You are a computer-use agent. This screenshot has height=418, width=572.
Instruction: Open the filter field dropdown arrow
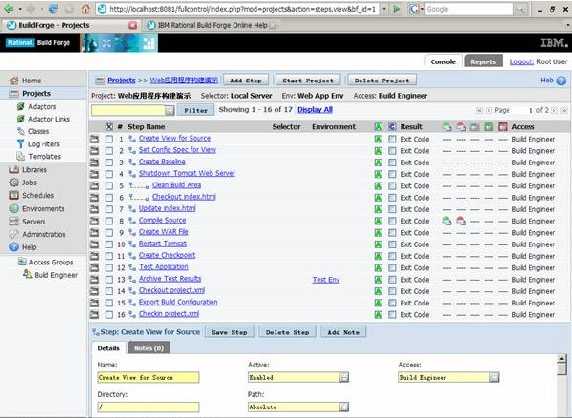coord(169,110)
